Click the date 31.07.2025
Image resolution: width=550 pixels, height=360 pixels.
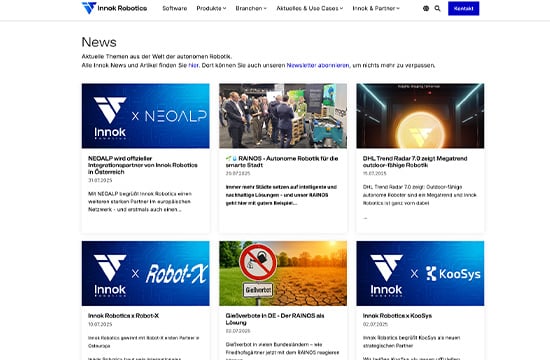(100, 180)
